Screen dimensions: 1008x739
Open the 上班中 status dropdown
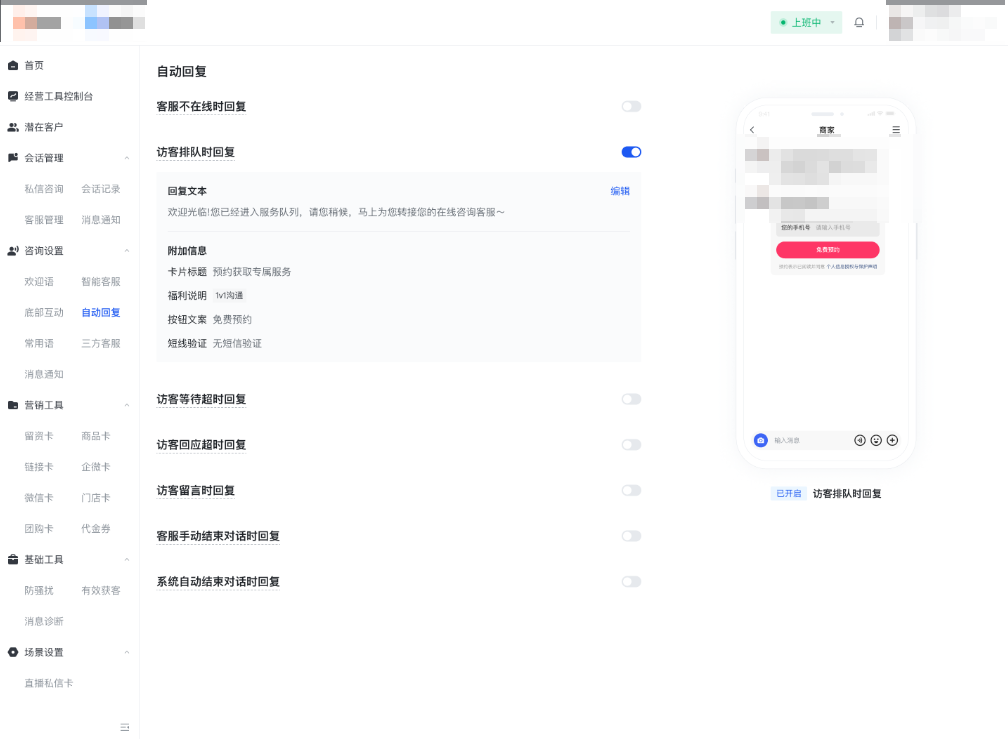click(x=806, y=22)
